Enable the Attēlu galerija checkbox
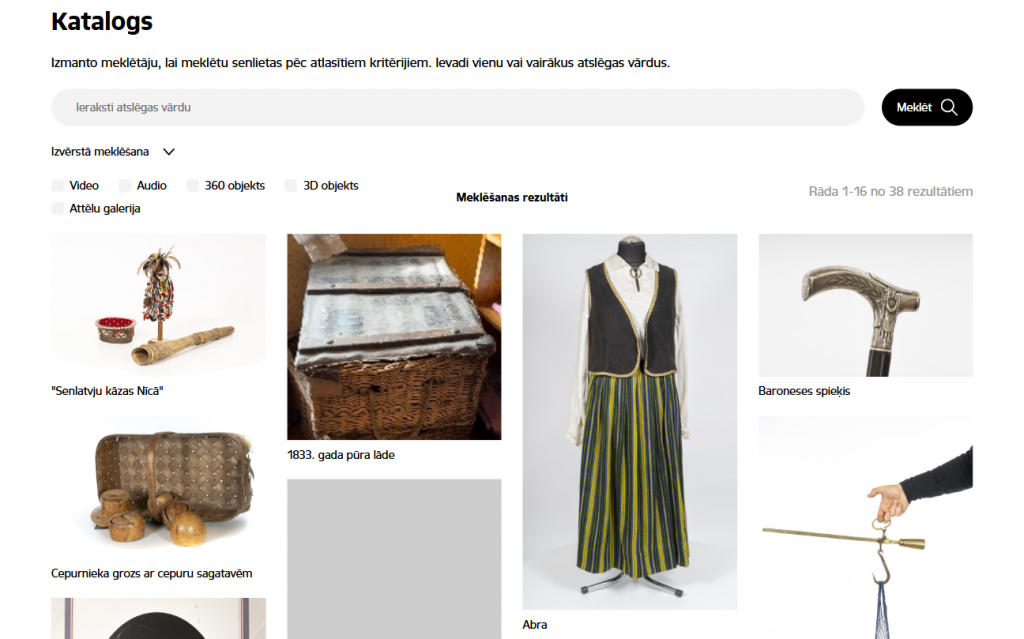Image resolution: width=1024 pixels, height=639 pixels. pyautogui.click(x=58, y=208)
